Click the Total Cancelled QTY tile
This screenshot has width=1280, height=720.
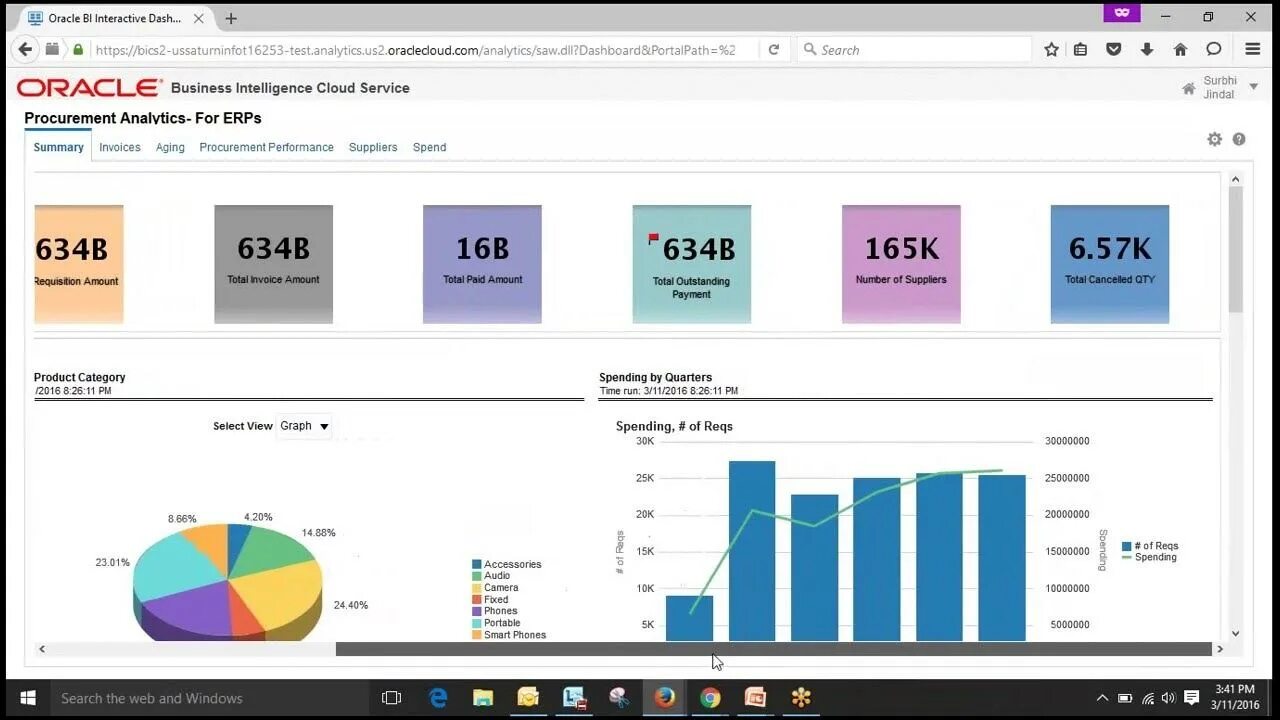coord(1110,264)
